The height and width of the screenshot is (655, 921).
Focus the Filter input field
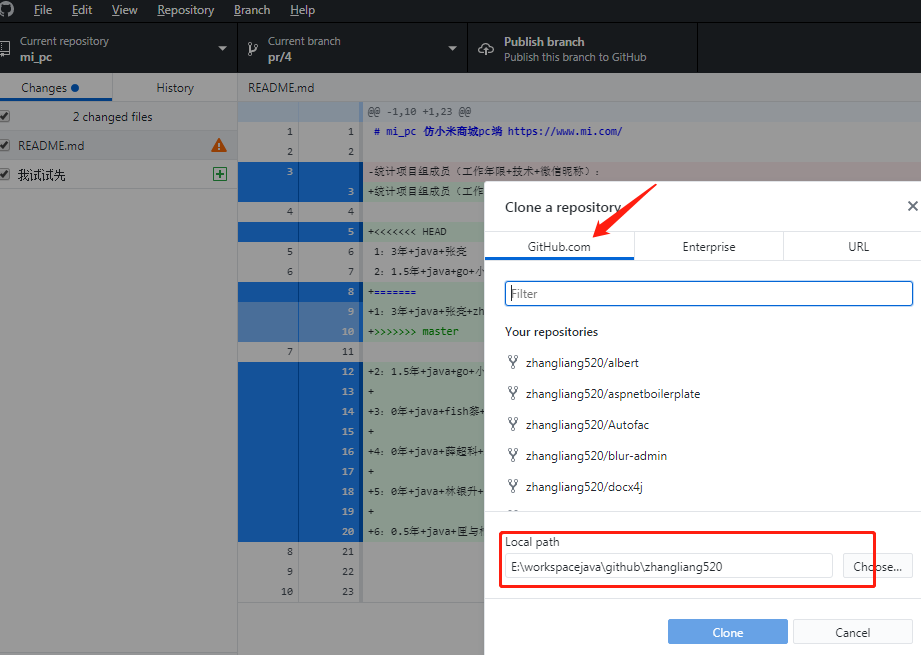pos(708,294)
